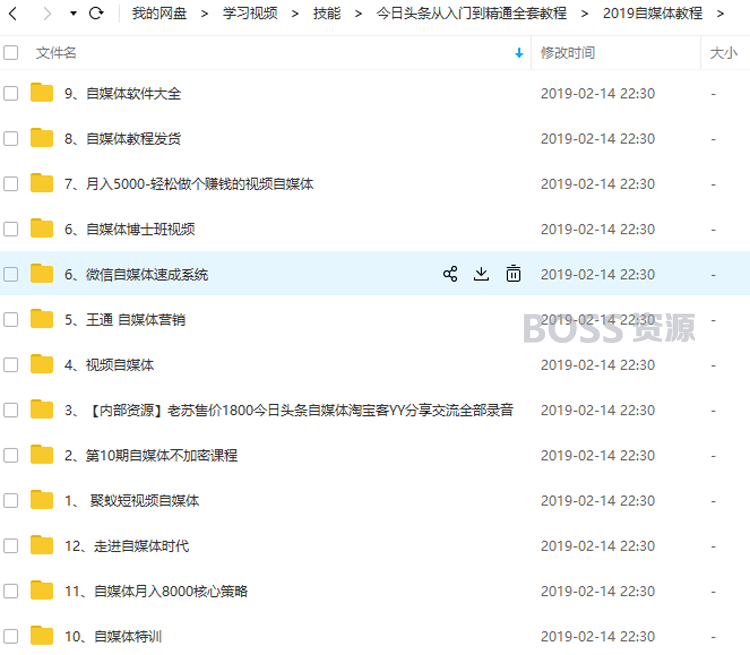Click folder icon of 6、自媒体博士班视频
This screenshot has width=750, height=655.
42,228
